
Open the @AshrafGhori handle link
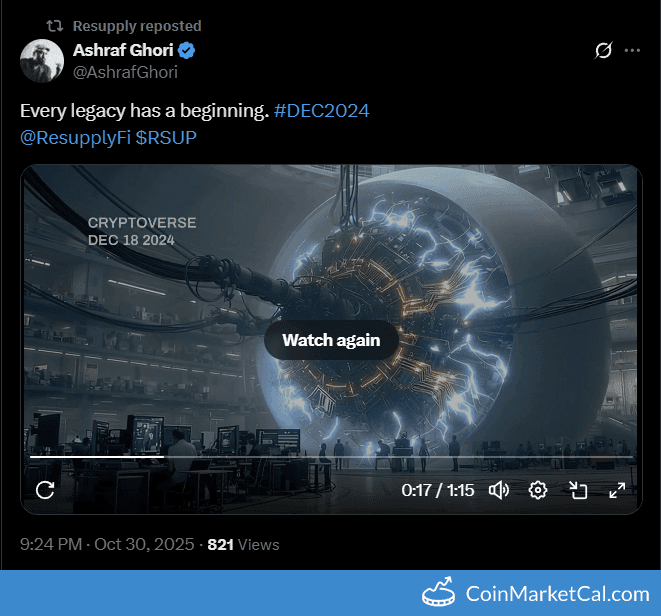pyautogui.click(x=125, y=73)
